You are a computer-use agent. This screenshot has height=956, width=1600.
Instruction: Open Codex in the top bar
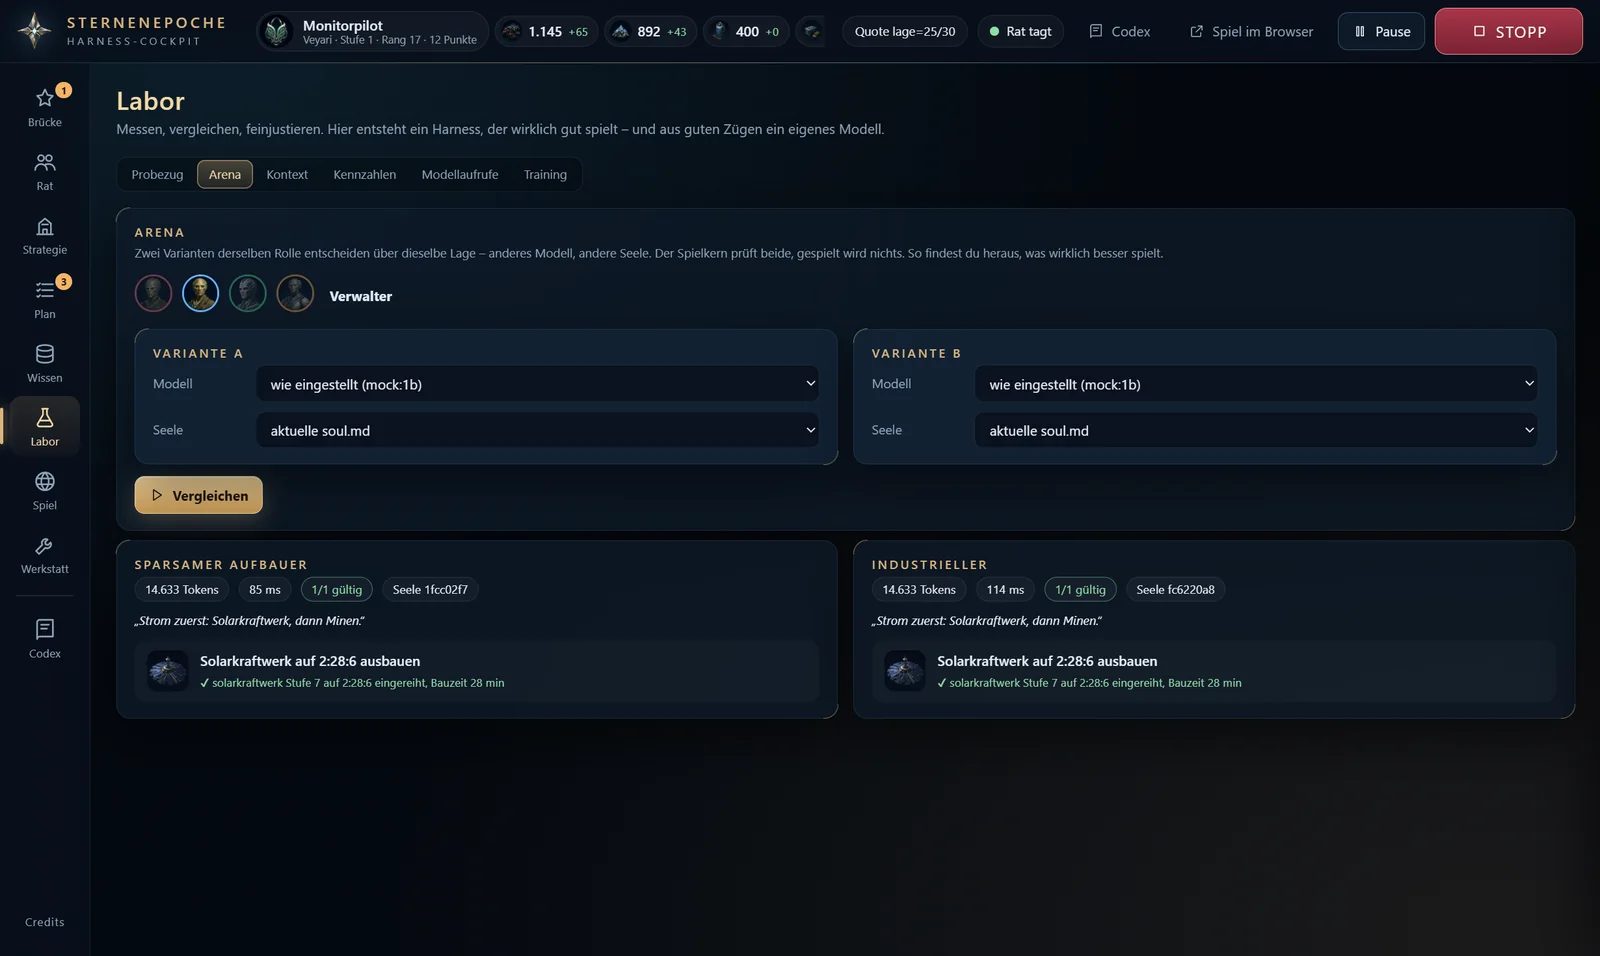tap(1119, 31)
